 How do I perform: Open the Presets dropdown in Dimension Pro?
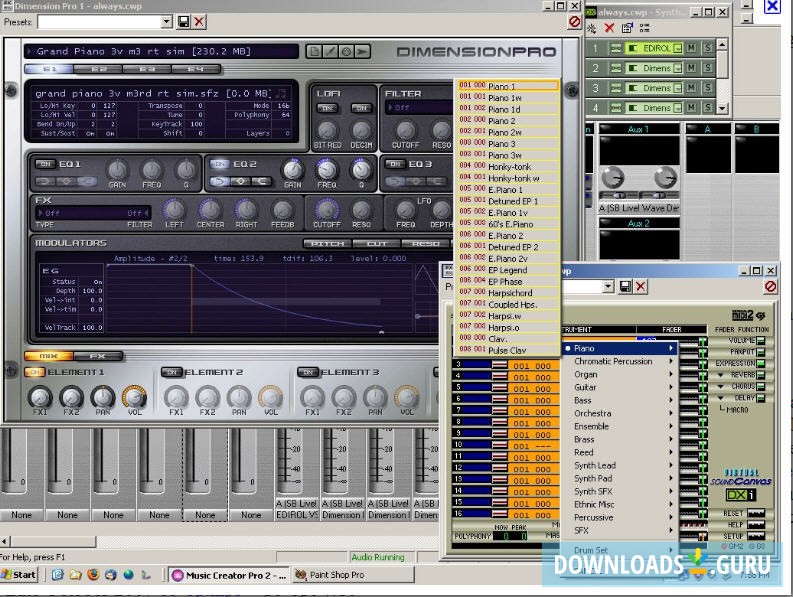click(166, 21)
